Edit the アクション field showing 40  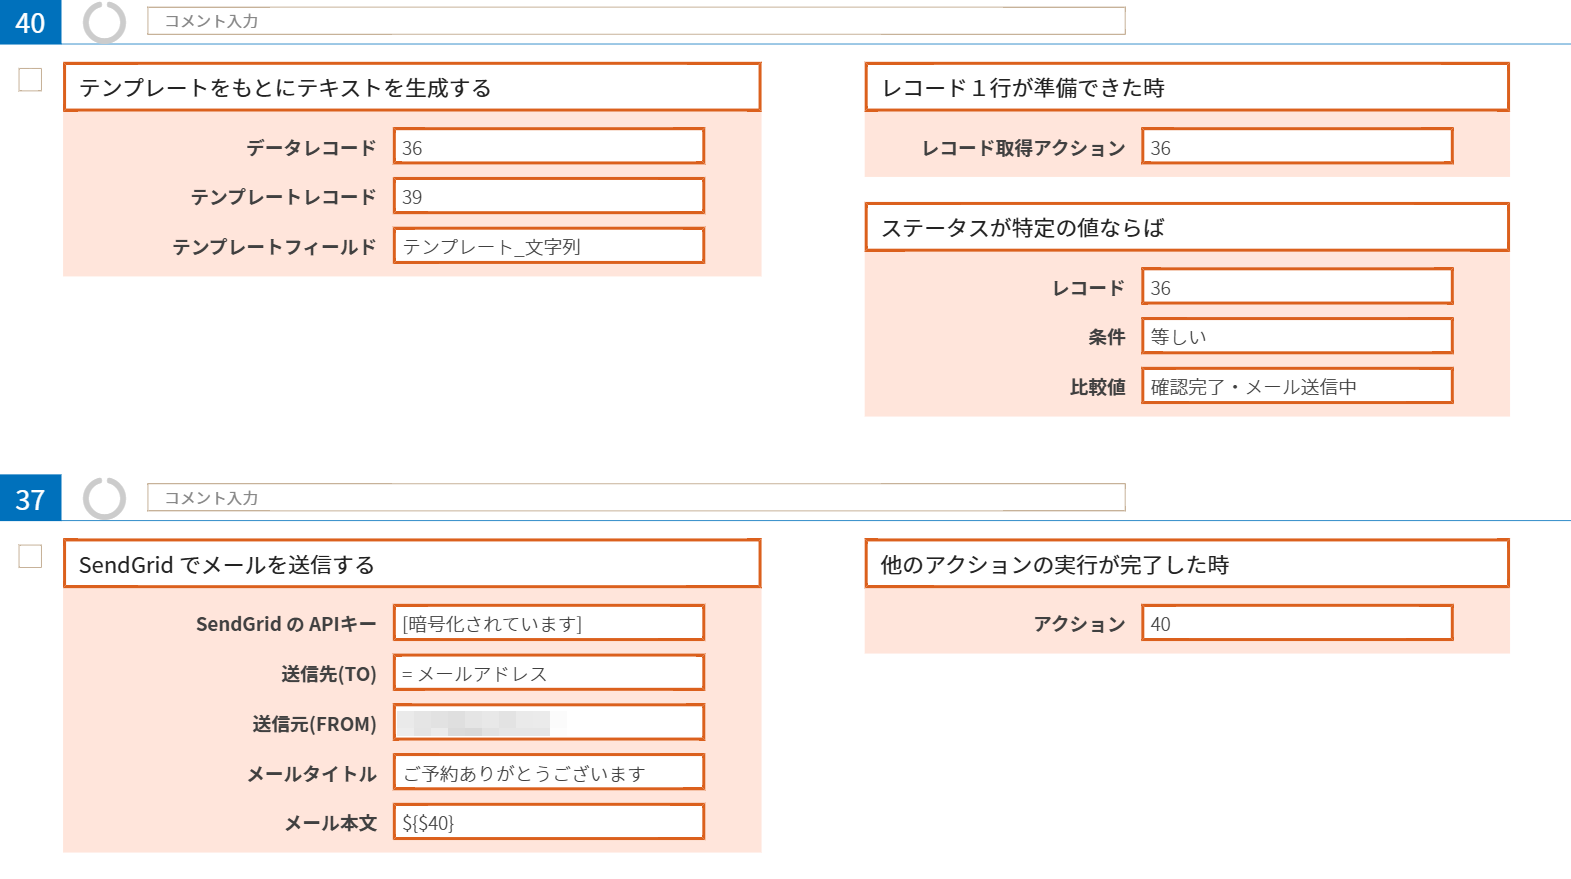pos(1297,623)
